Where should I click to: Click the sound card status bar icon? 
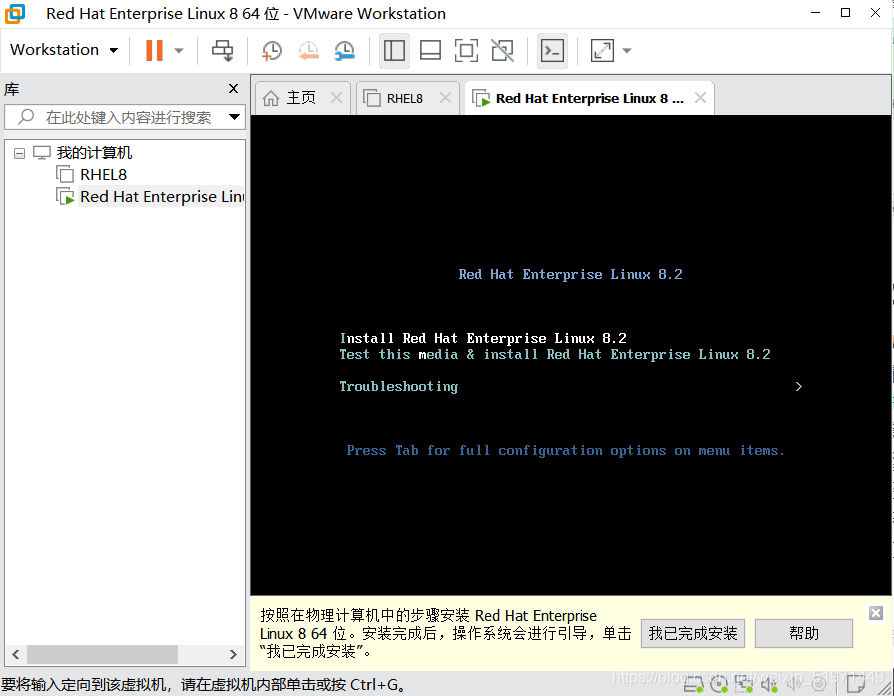[x=769, y=685]
